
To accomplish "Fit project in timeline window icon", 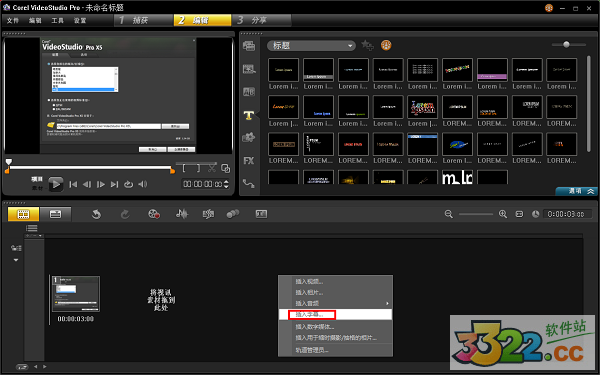I will point(519,214).
